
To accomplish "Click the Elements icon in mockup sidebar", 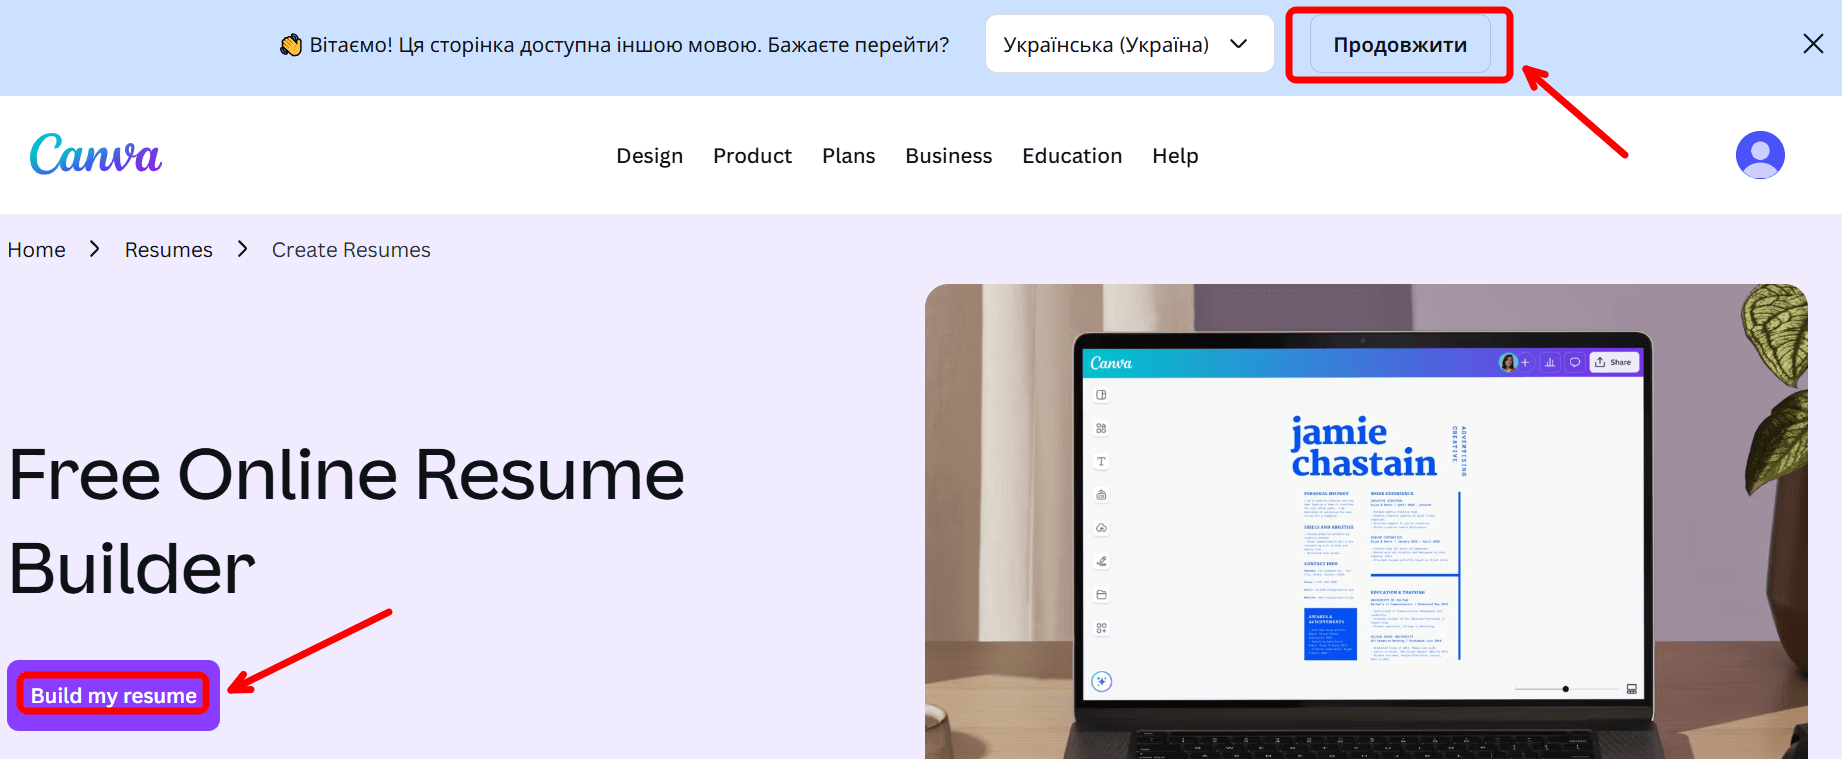I will click(1101, 428).
